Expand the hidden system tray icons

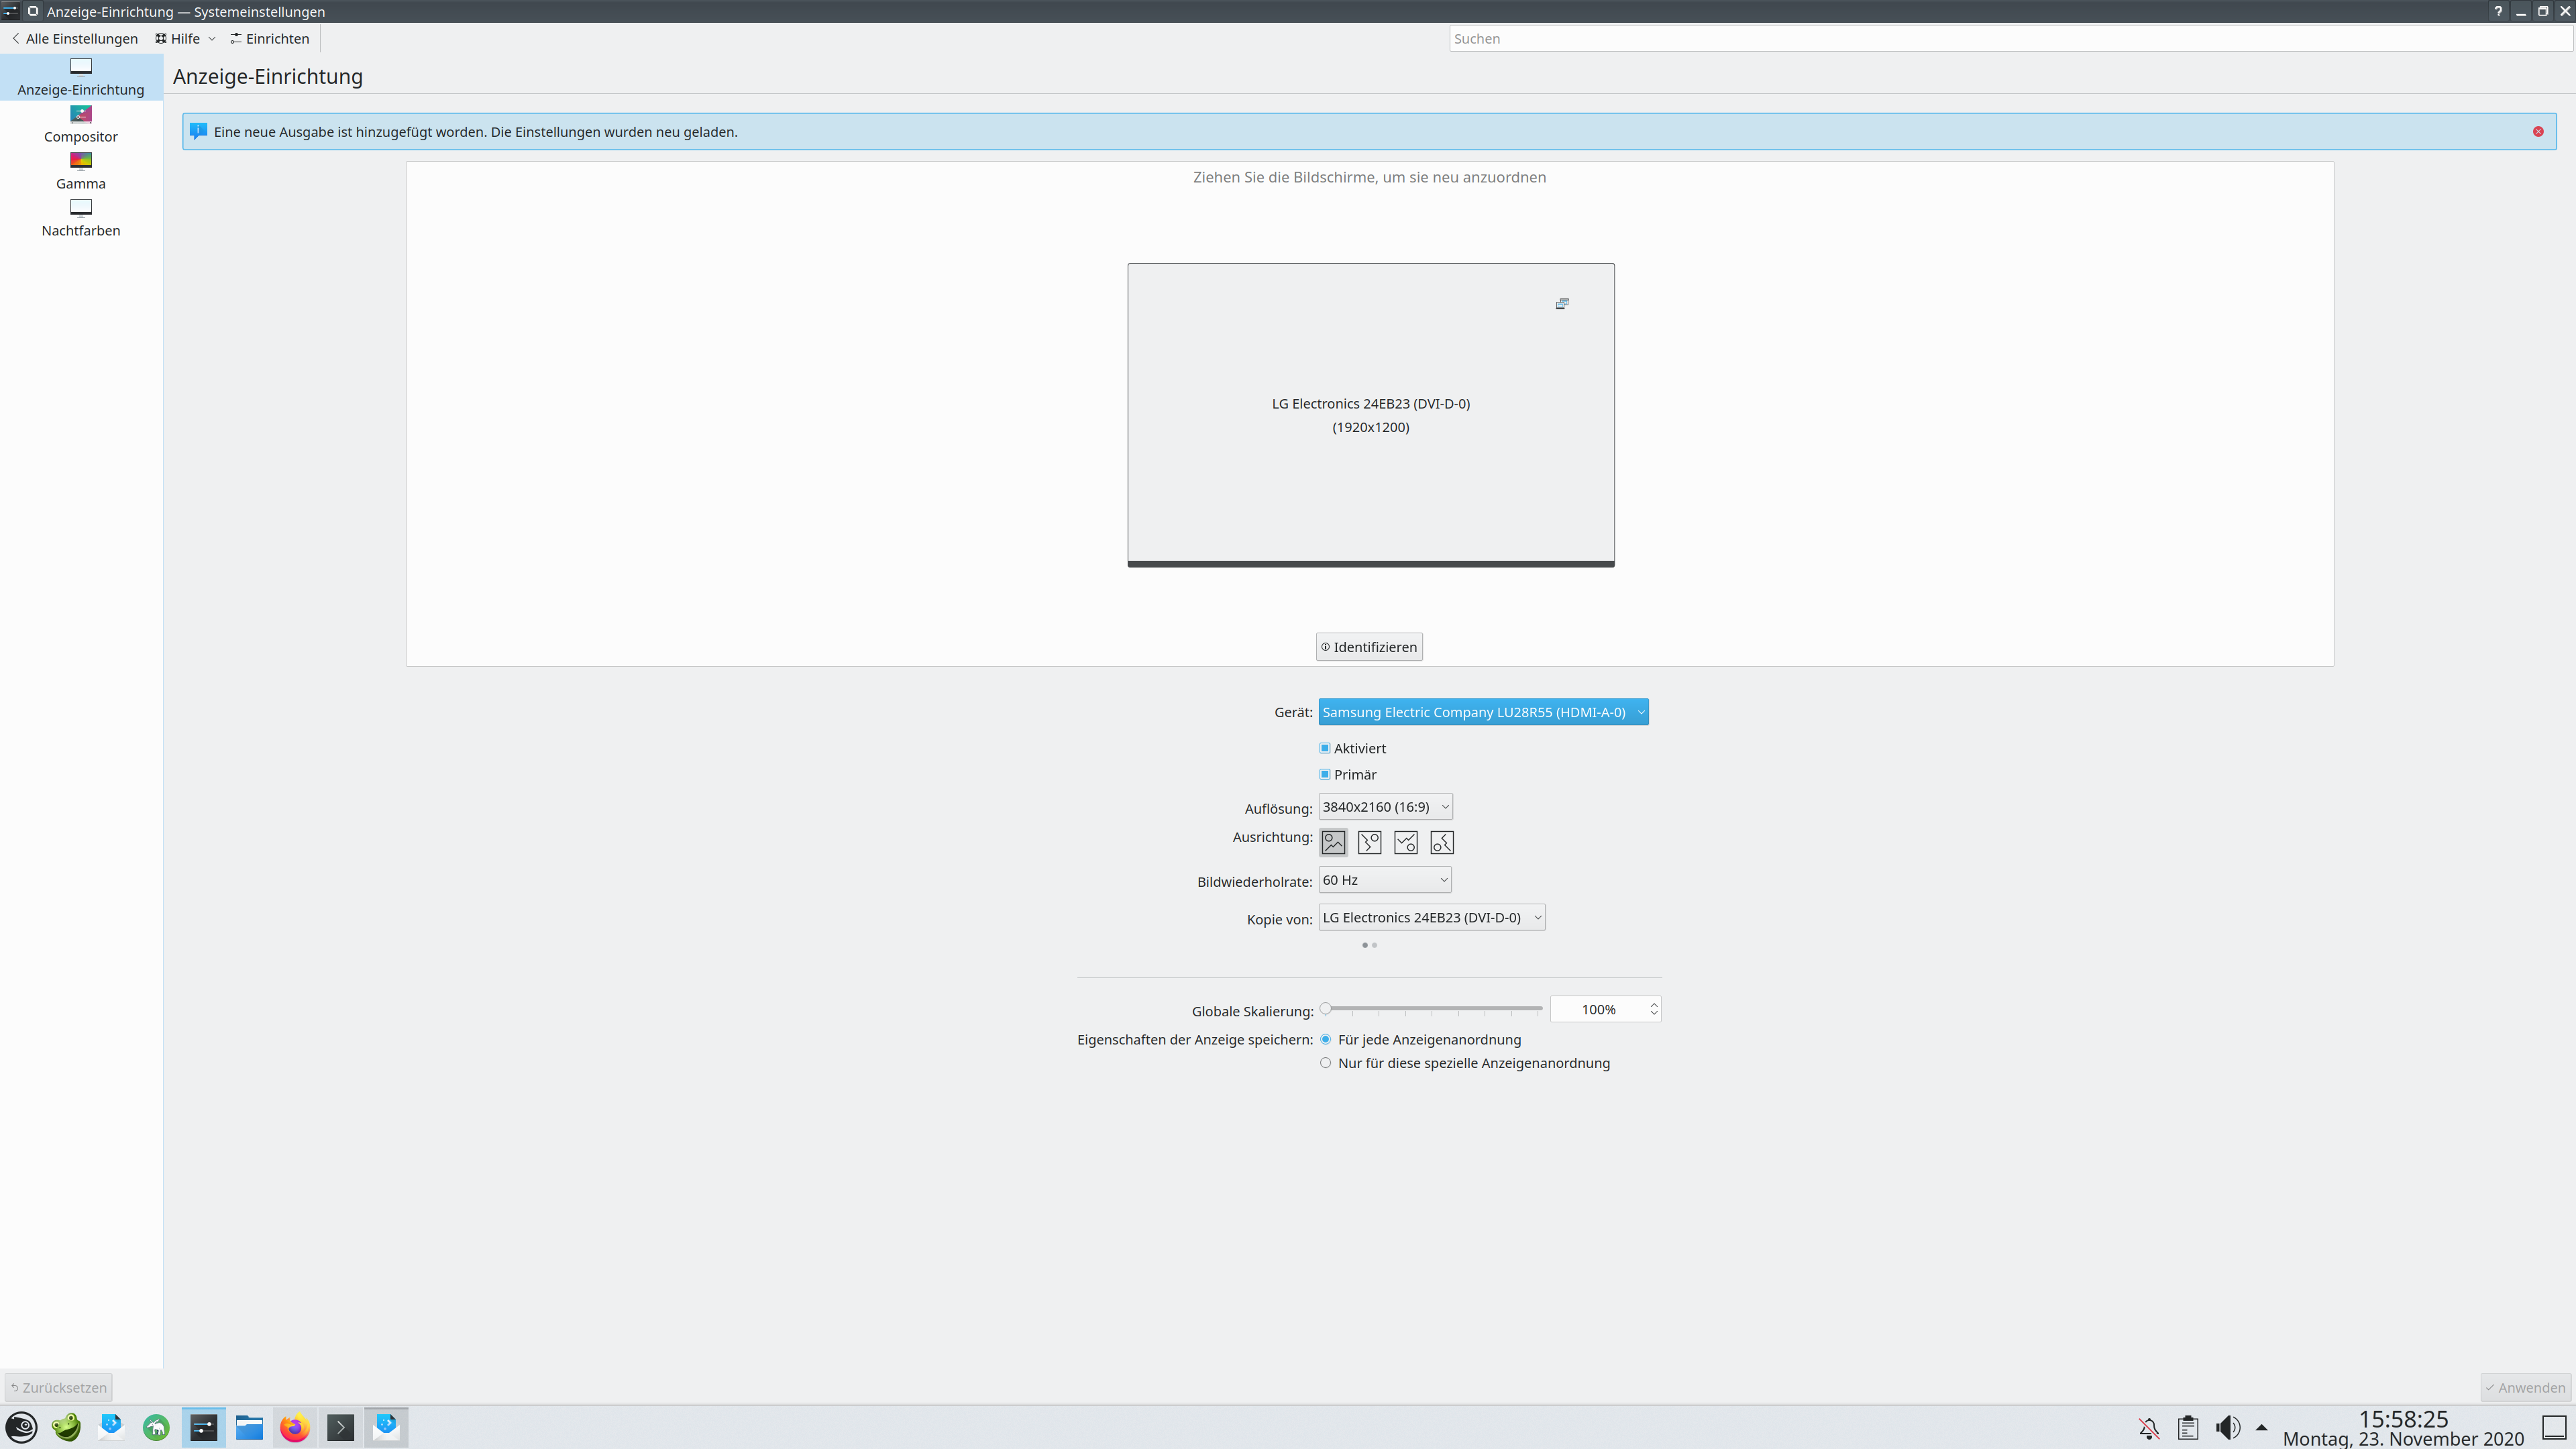point(2262,1428)
